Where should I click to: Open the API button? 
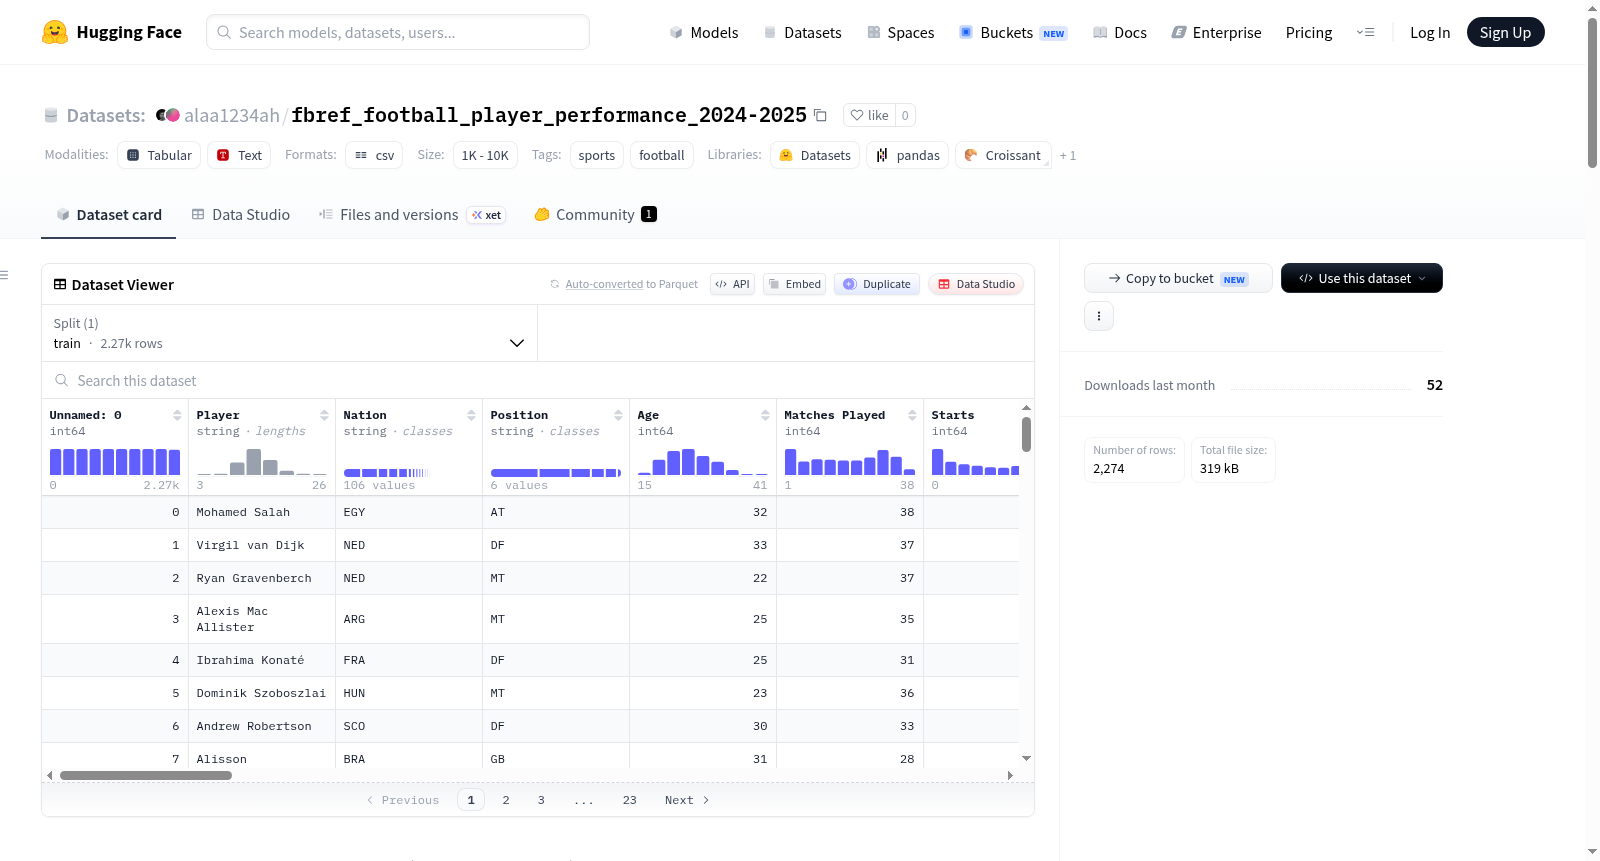732,284
